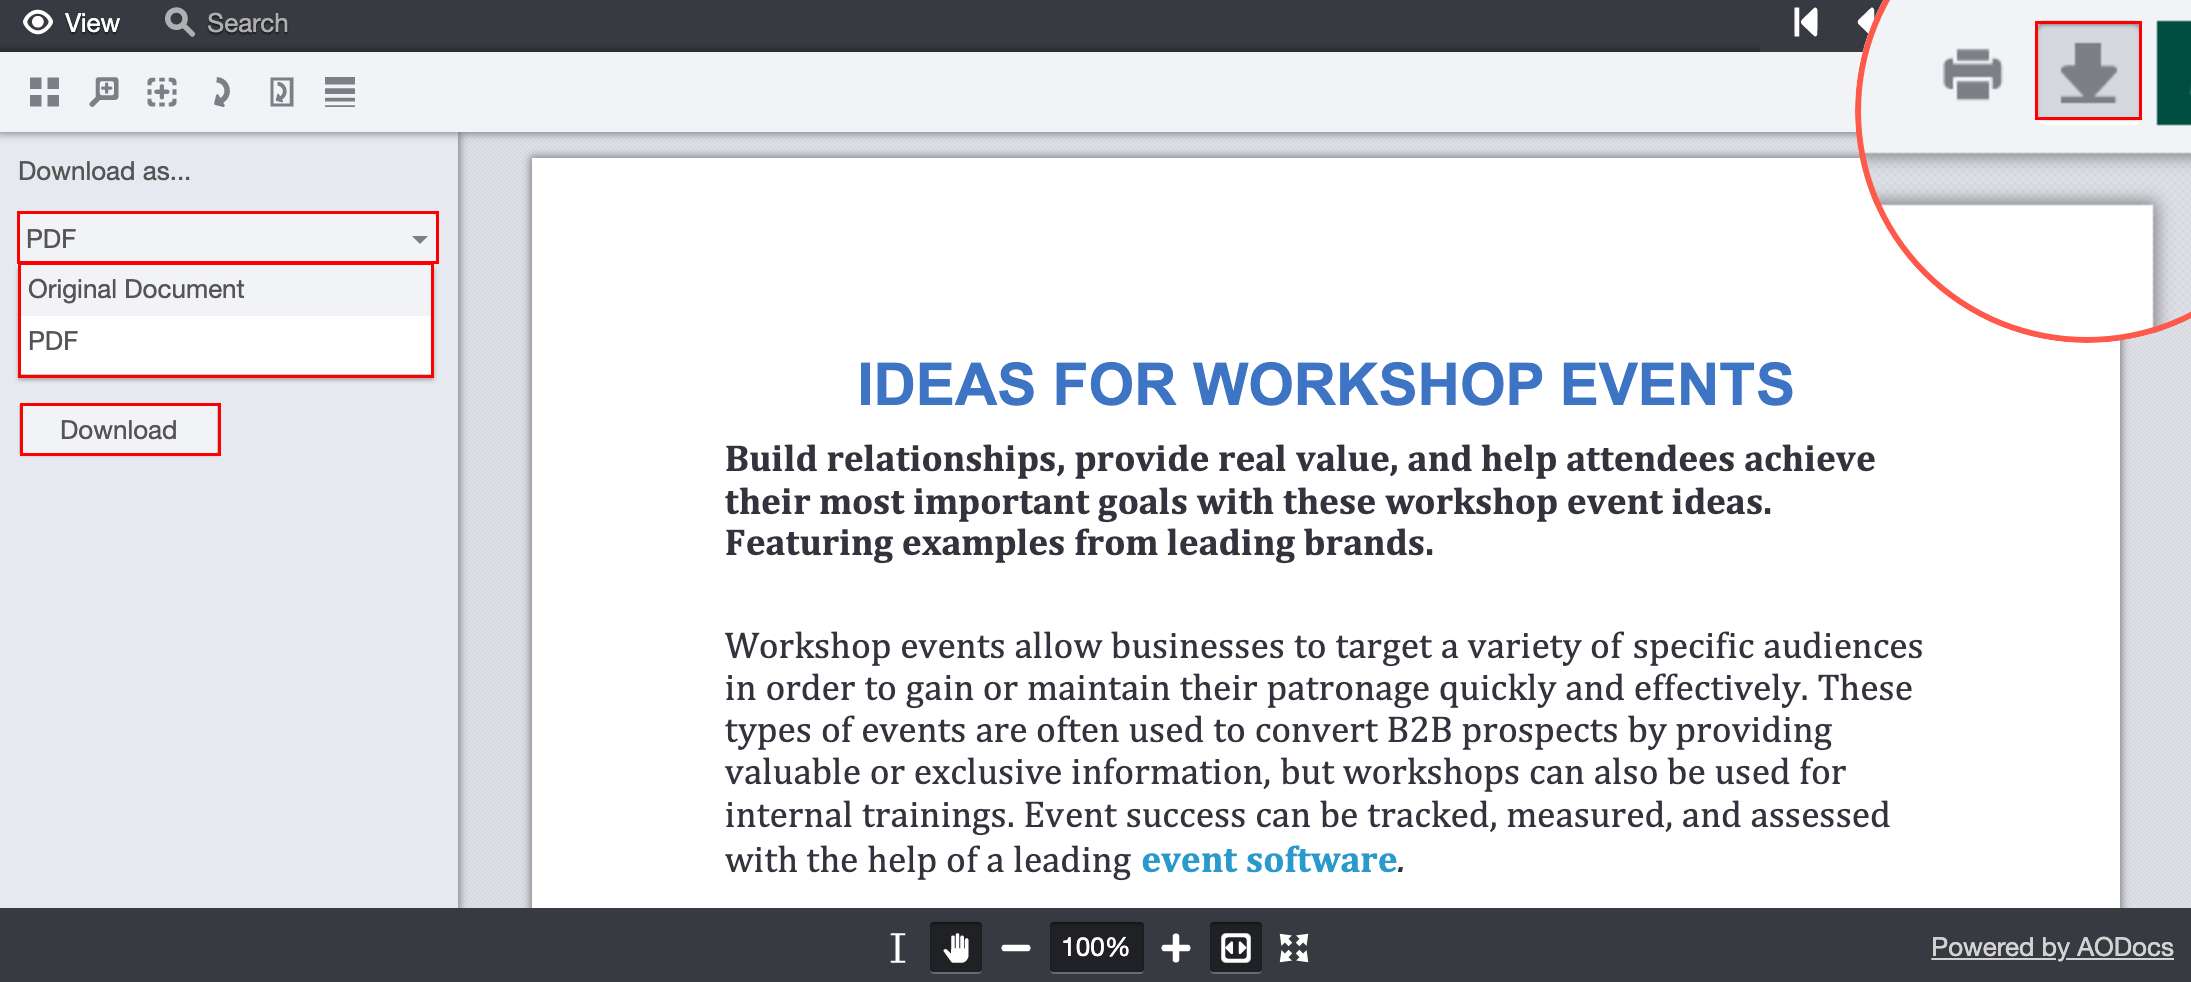This screenshot has height=982, width=2191.
Task: Enter fullscreen mode
Action: click(1294, 947)
